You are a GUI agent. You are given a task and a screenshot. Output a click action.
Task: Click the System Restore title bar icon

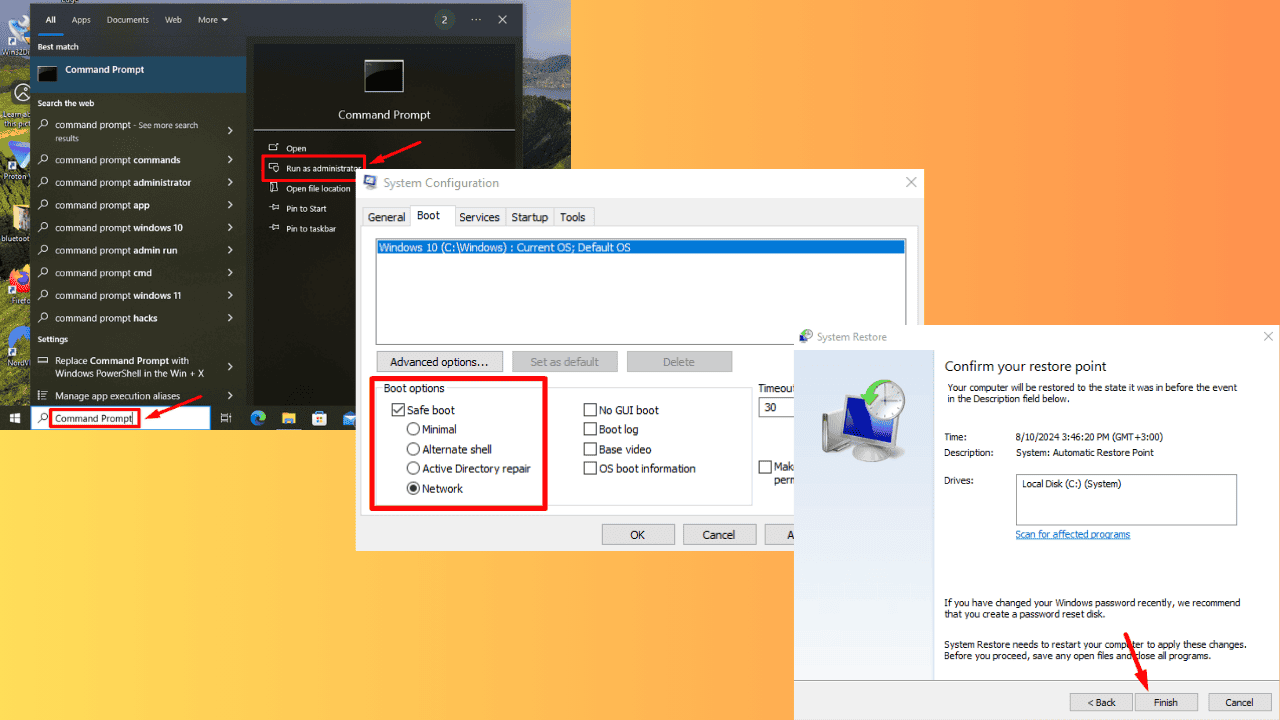click(805, 337)
